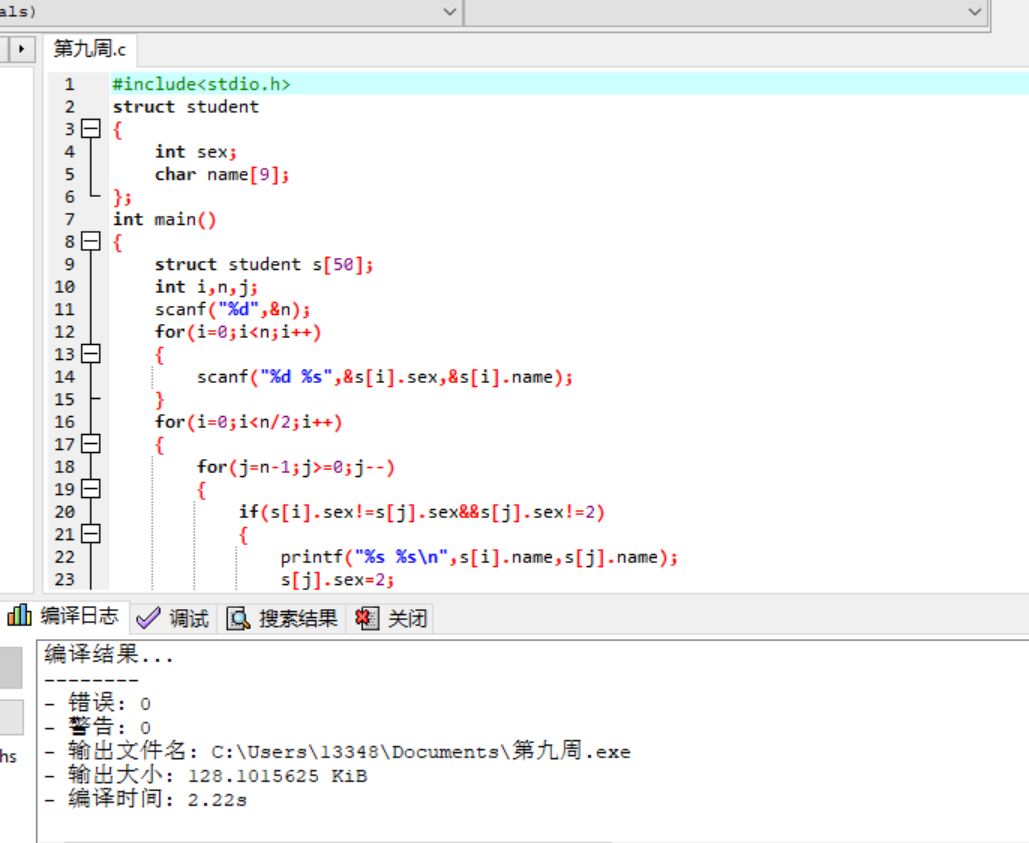The width and height of the screenshot is (1029, 843).
Task: Click '编译结果...' heading in the log
Action: pyautogui.click(x=108, y=654)
